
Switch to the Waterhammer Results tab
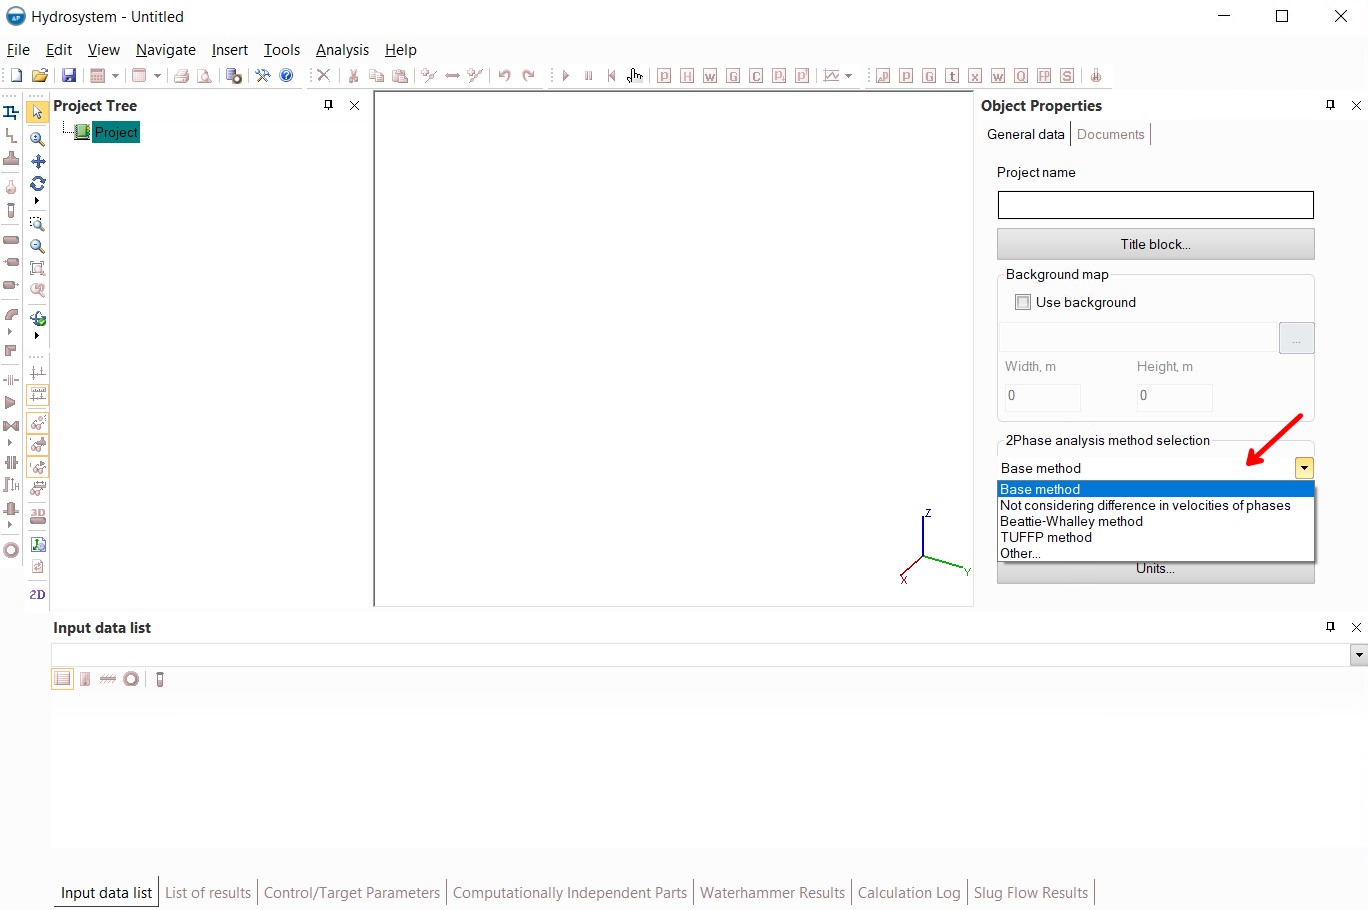(772, 893)
